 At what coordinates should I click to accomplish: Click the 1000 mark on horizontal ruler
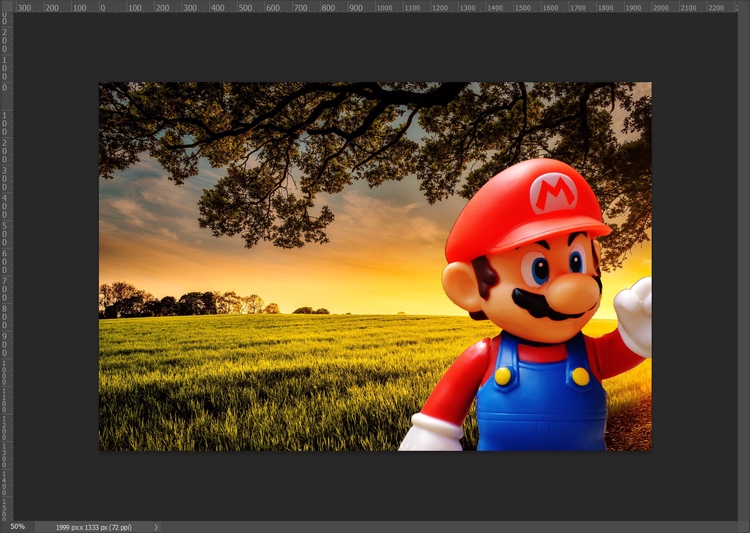pos(384,8)
